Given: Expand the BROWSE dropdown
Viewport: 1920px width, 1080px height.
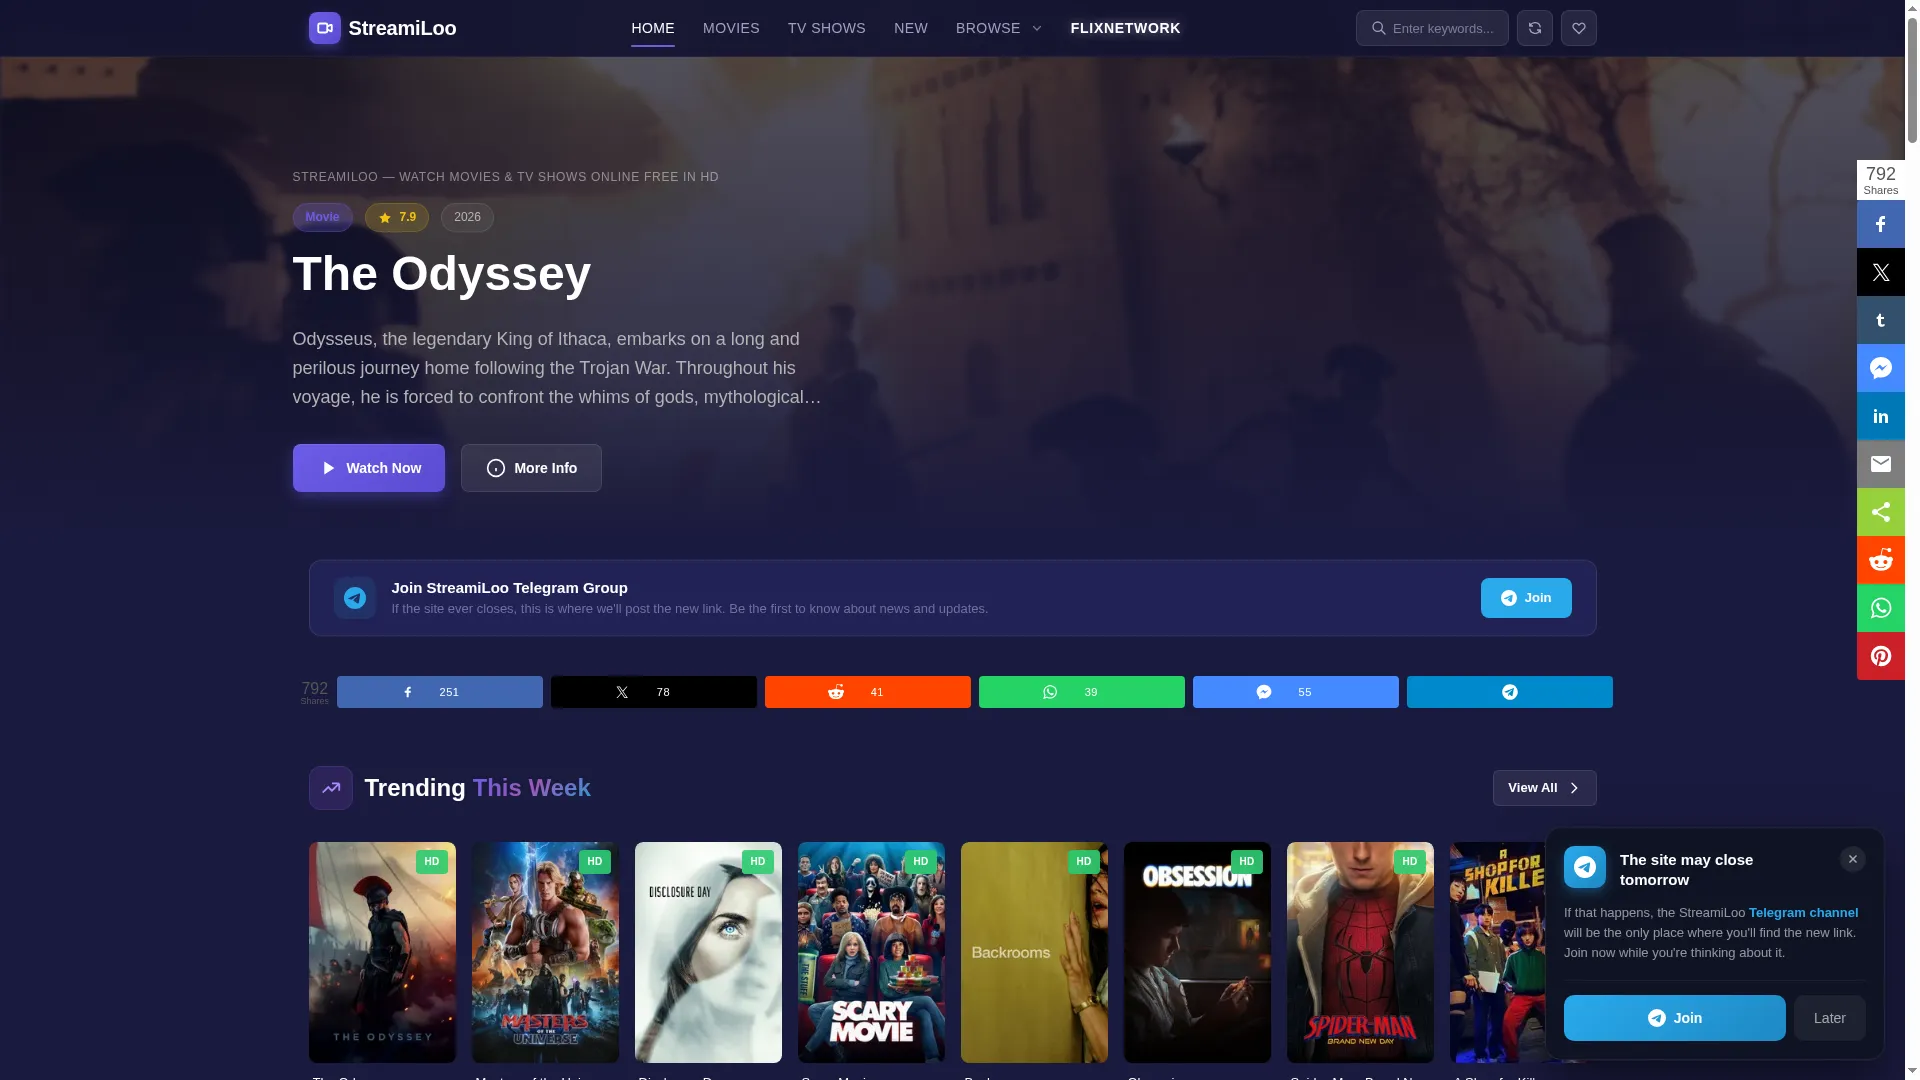Looking at the screenshot, I should tap(998, 28).
